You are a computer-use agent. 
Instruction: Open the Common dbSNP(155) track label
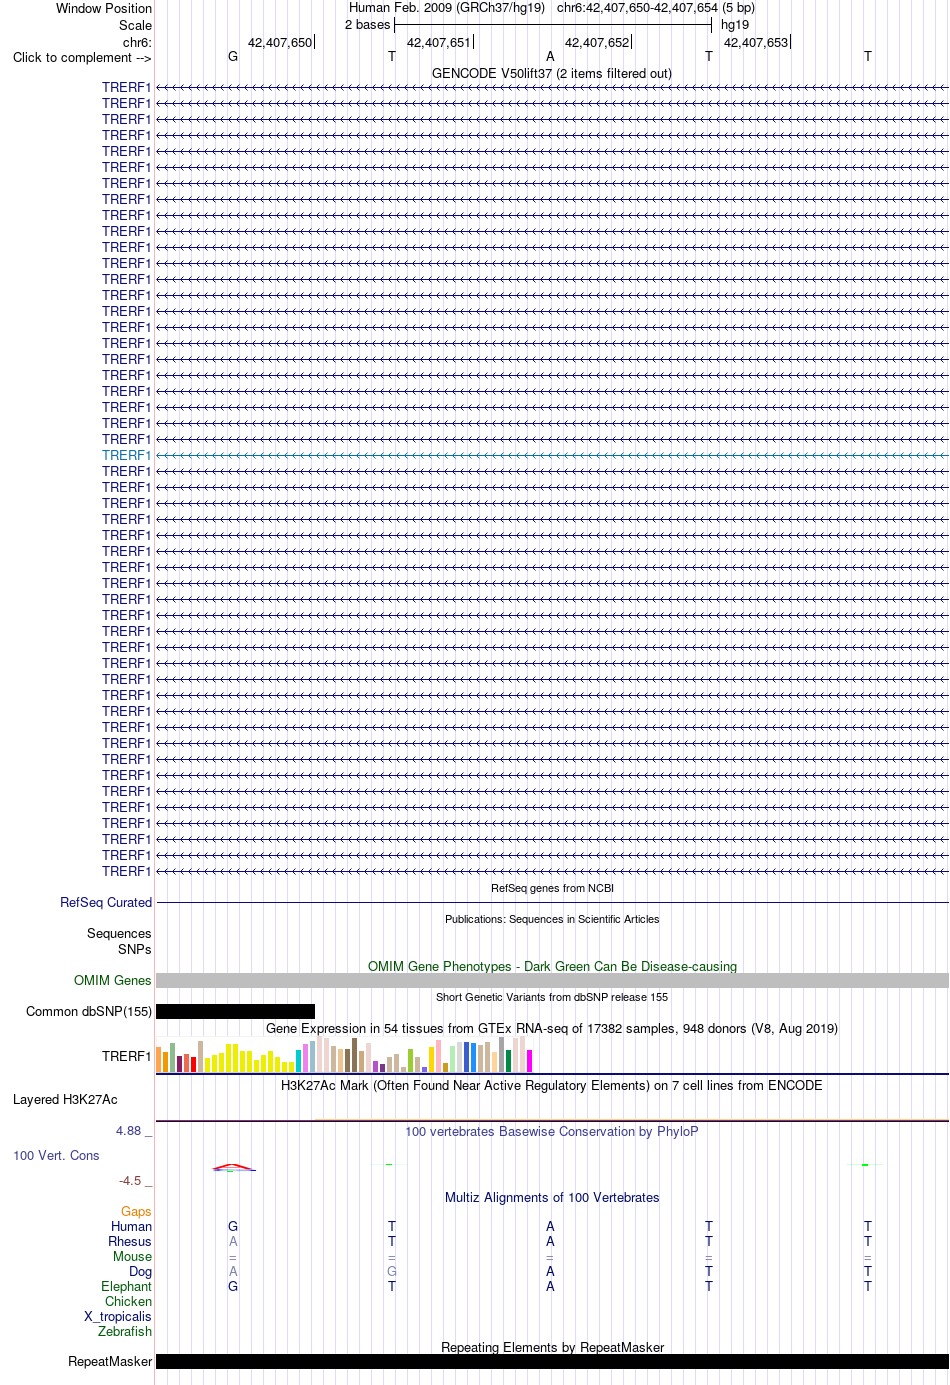[x=89, y=1011]
